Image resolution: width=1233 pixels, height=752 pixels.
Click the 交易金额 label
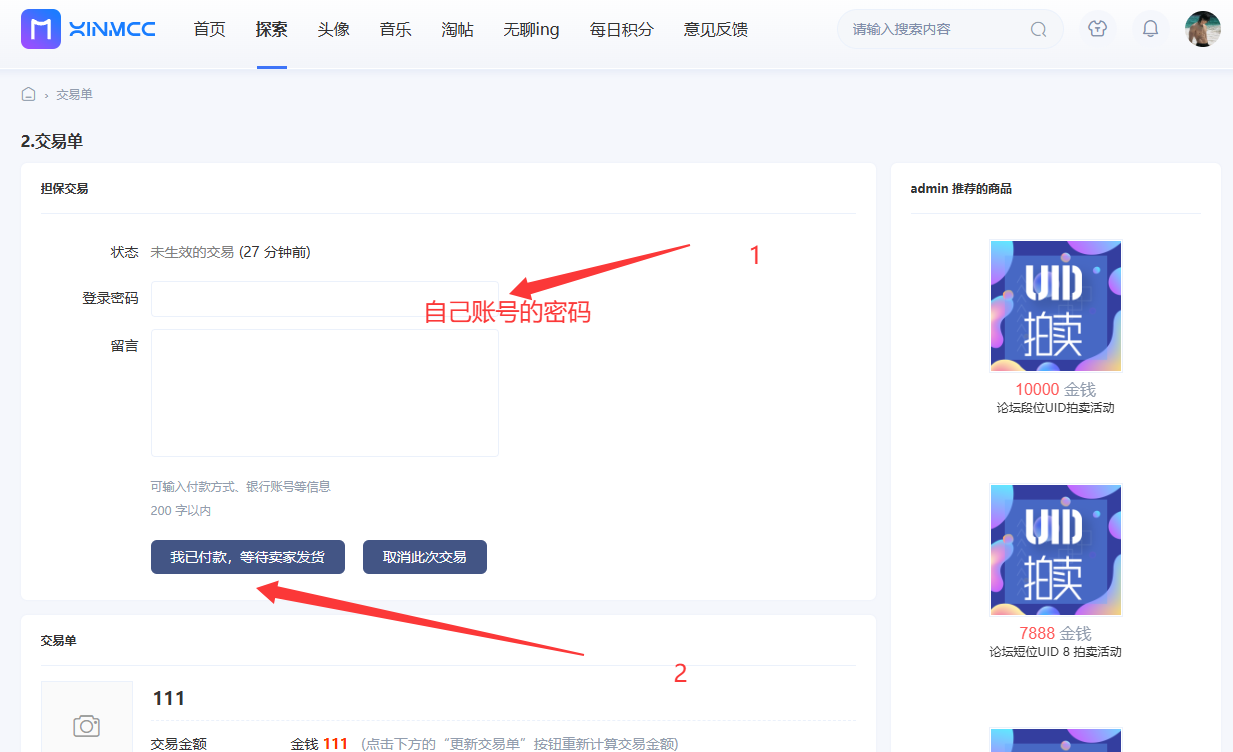click(179, 744)
